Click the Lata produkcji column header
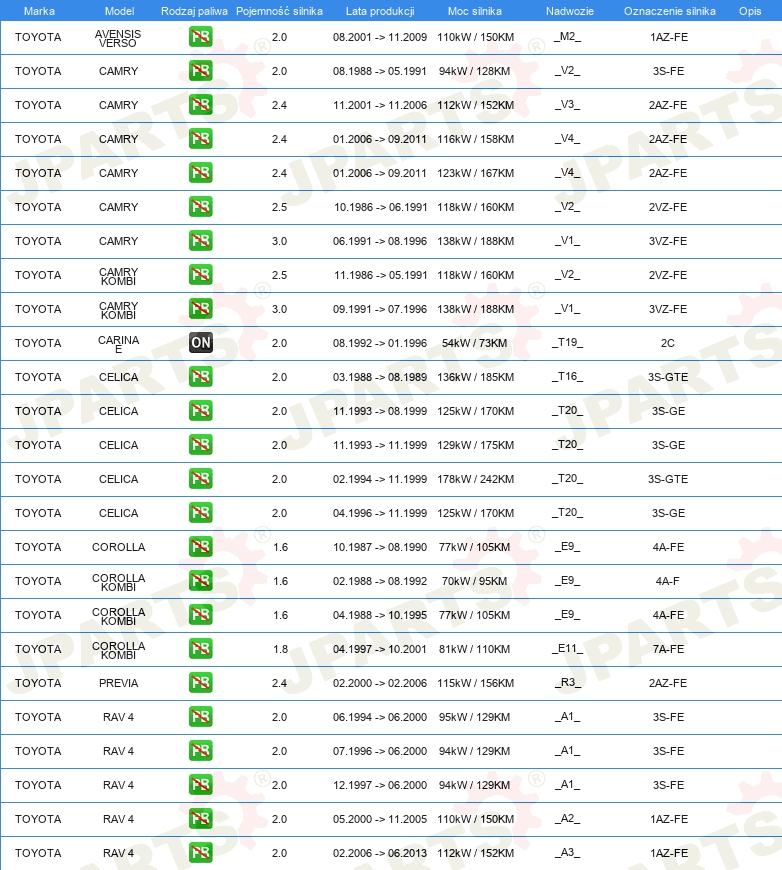Viewport: 782px width, 870px height. click(380, 11)
